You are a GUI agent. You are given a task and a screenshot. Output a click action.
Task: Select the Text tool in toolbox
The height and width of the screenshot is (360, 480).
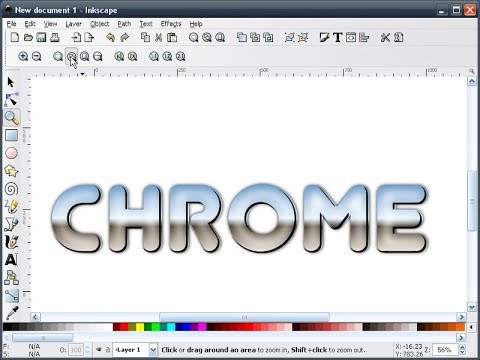pos(11,259)
